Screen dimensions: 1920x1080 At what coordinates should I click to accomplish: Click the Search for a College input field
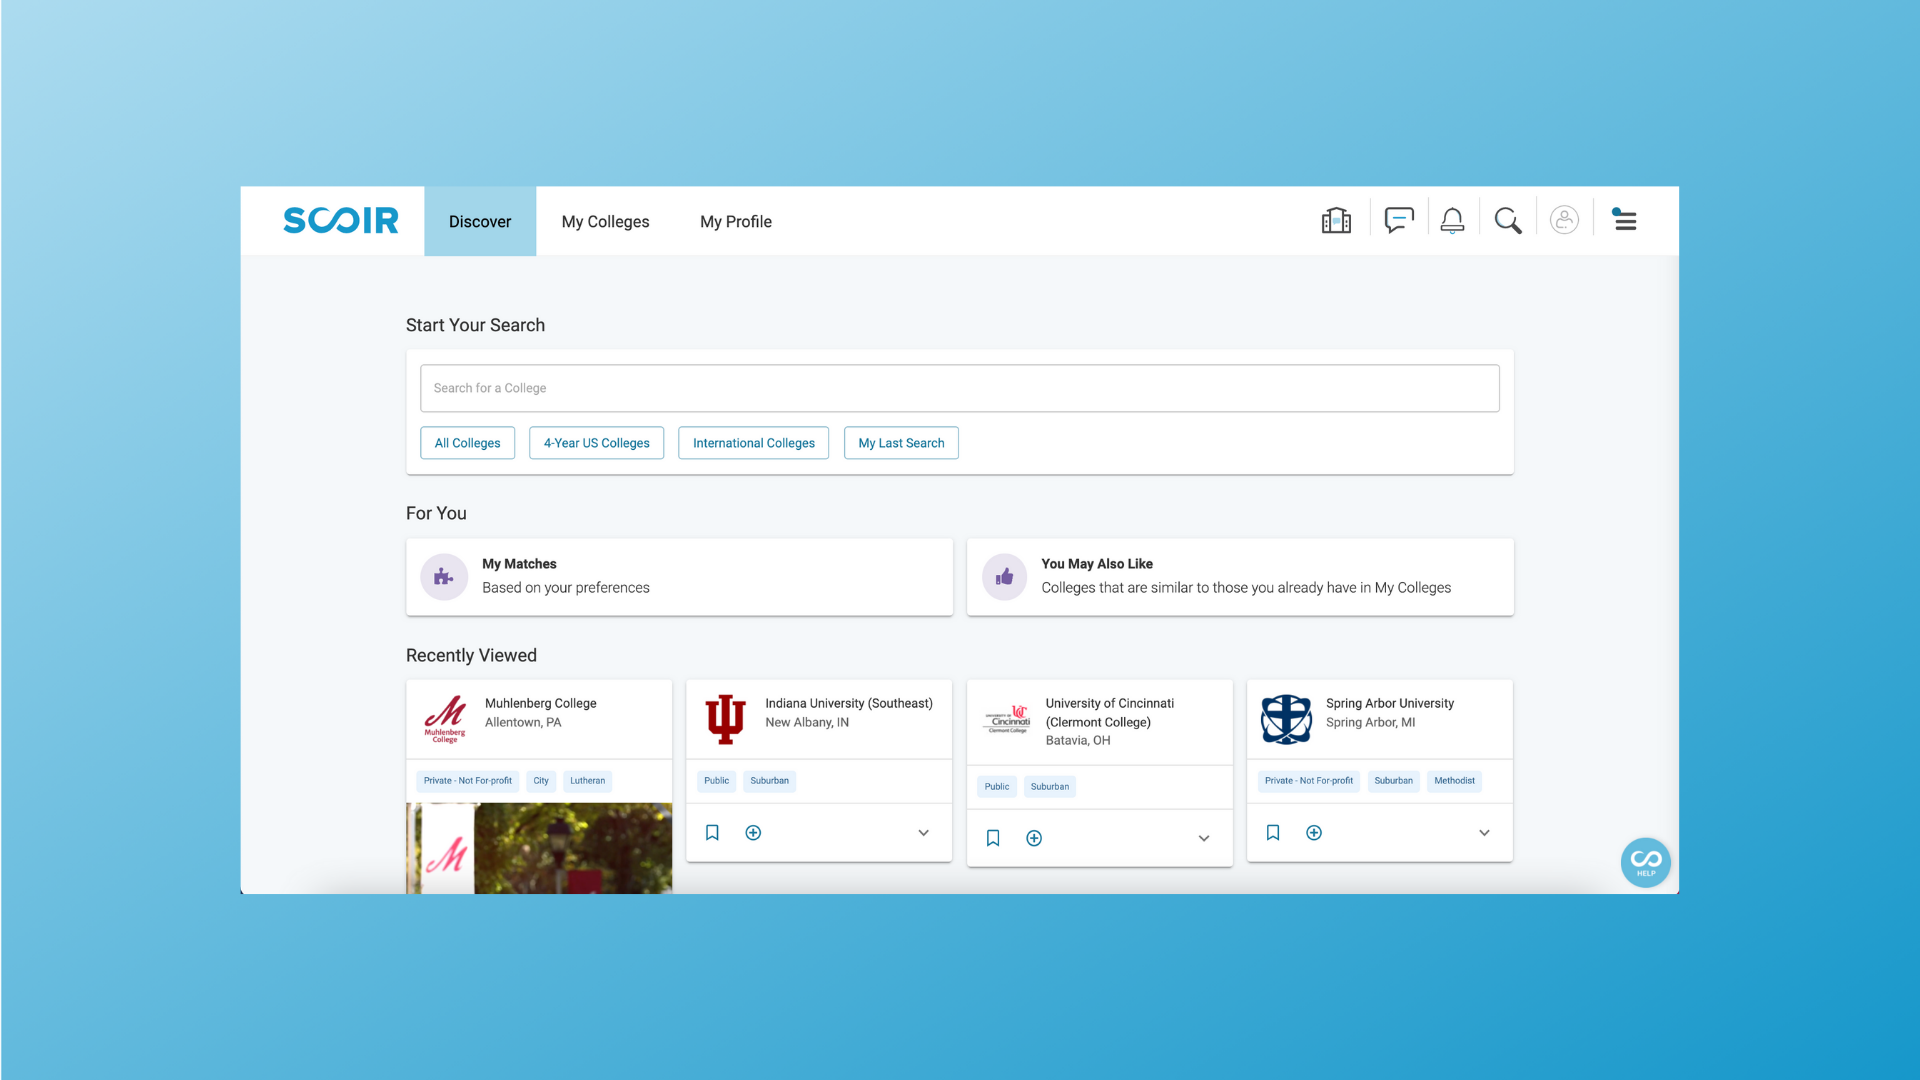pos(960,388)
